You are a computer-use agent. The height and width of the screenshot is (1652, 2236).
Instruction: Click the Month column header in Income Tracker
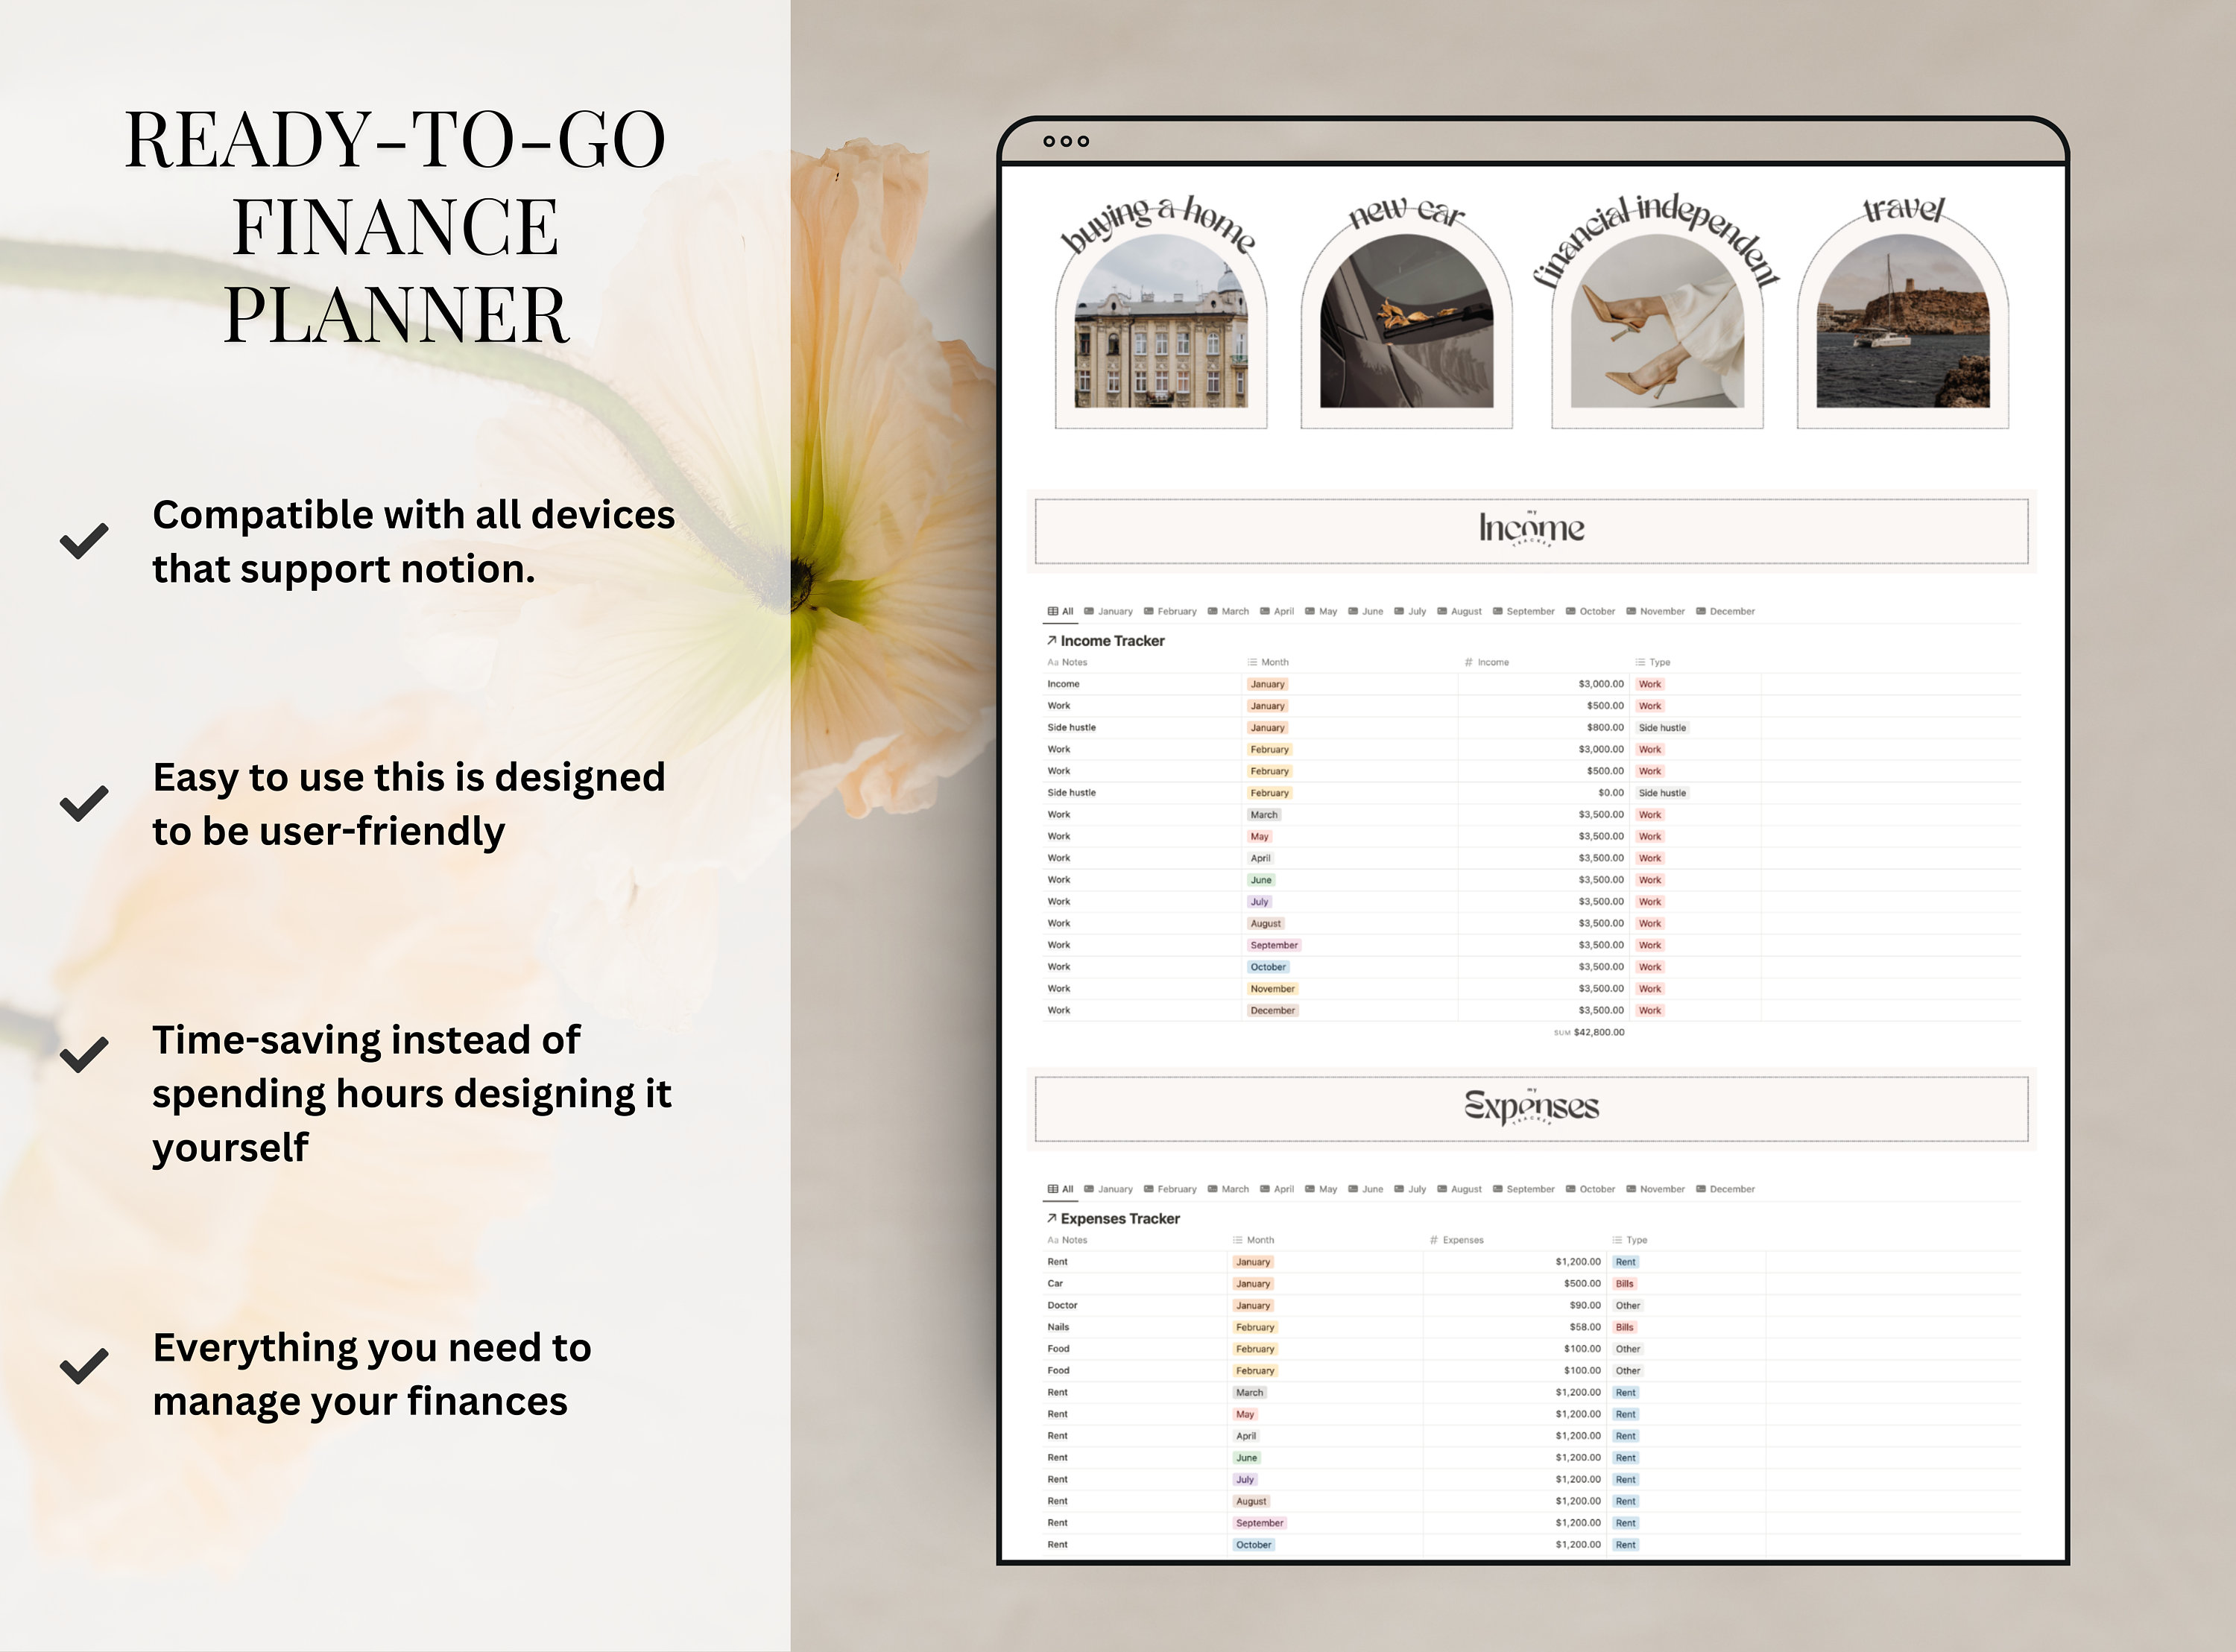(x=1268, y=662)
